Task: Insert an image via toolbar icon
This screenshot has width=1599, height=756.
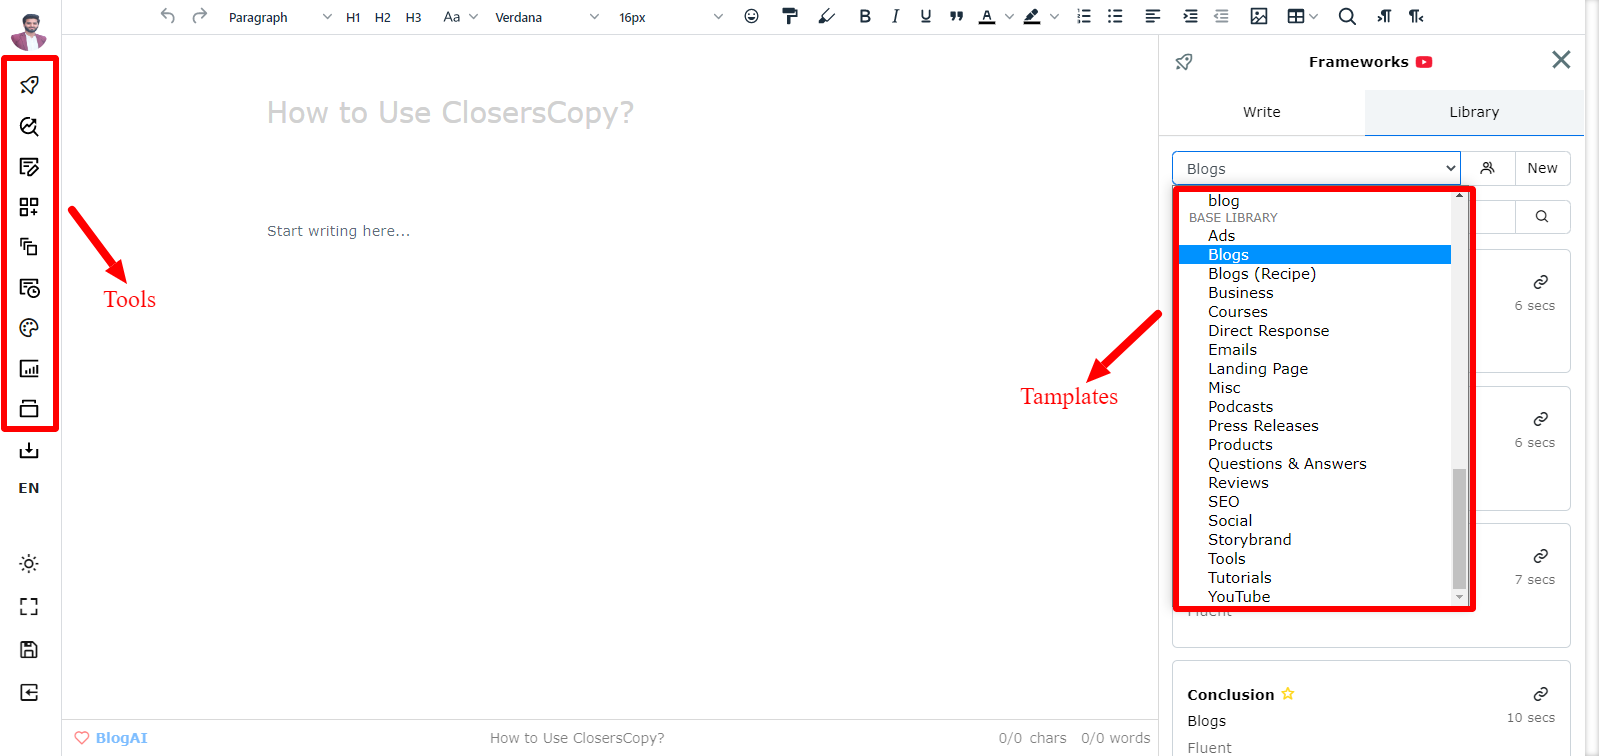Action: coord(1259,16)
